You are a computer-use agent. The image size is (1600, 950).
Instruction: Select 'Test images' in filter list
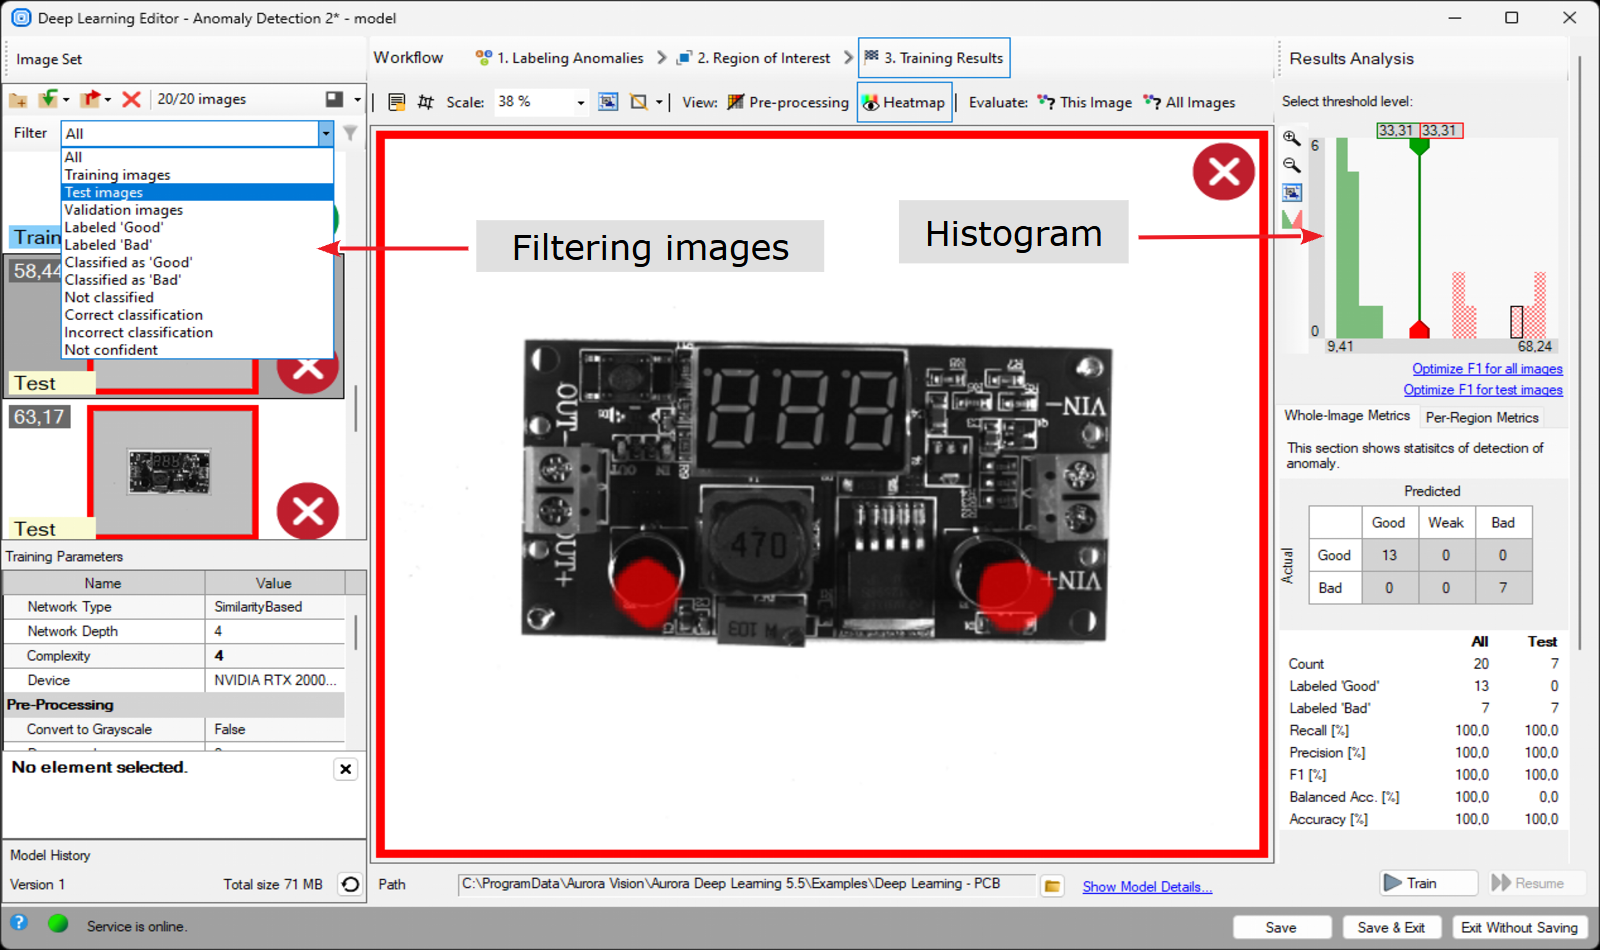point(104,192)
